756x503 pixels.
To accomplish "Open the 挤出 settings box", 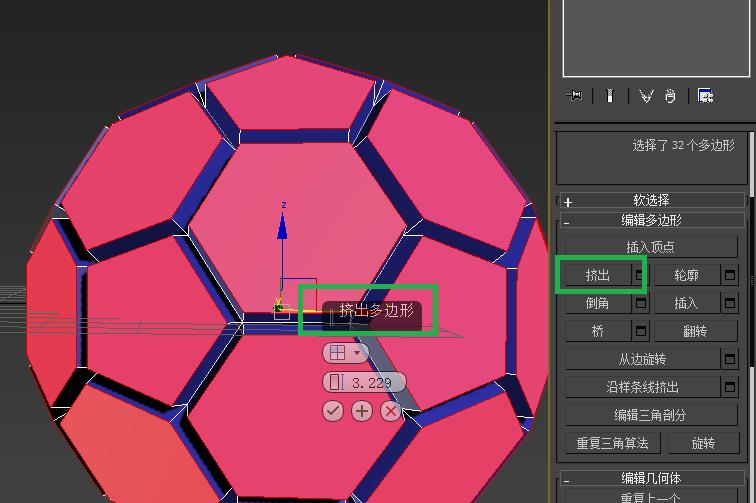I will pos(639,275).
